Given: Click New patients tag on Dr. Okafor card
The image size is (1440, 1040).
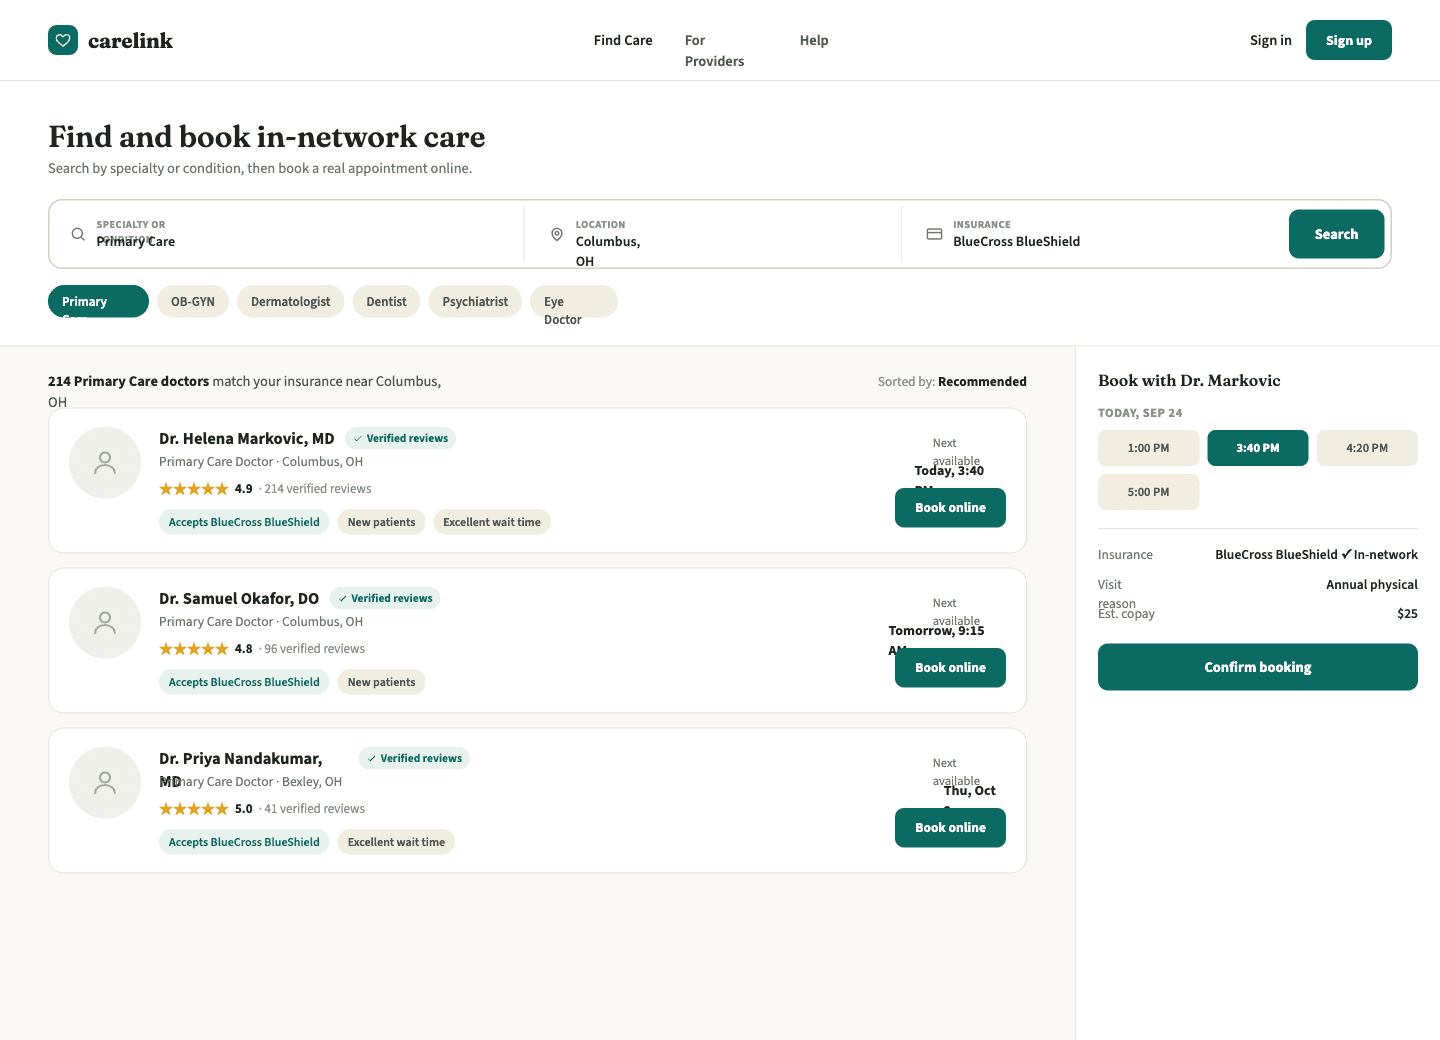Looking at the screenshot, I should [x=381, y=682].
